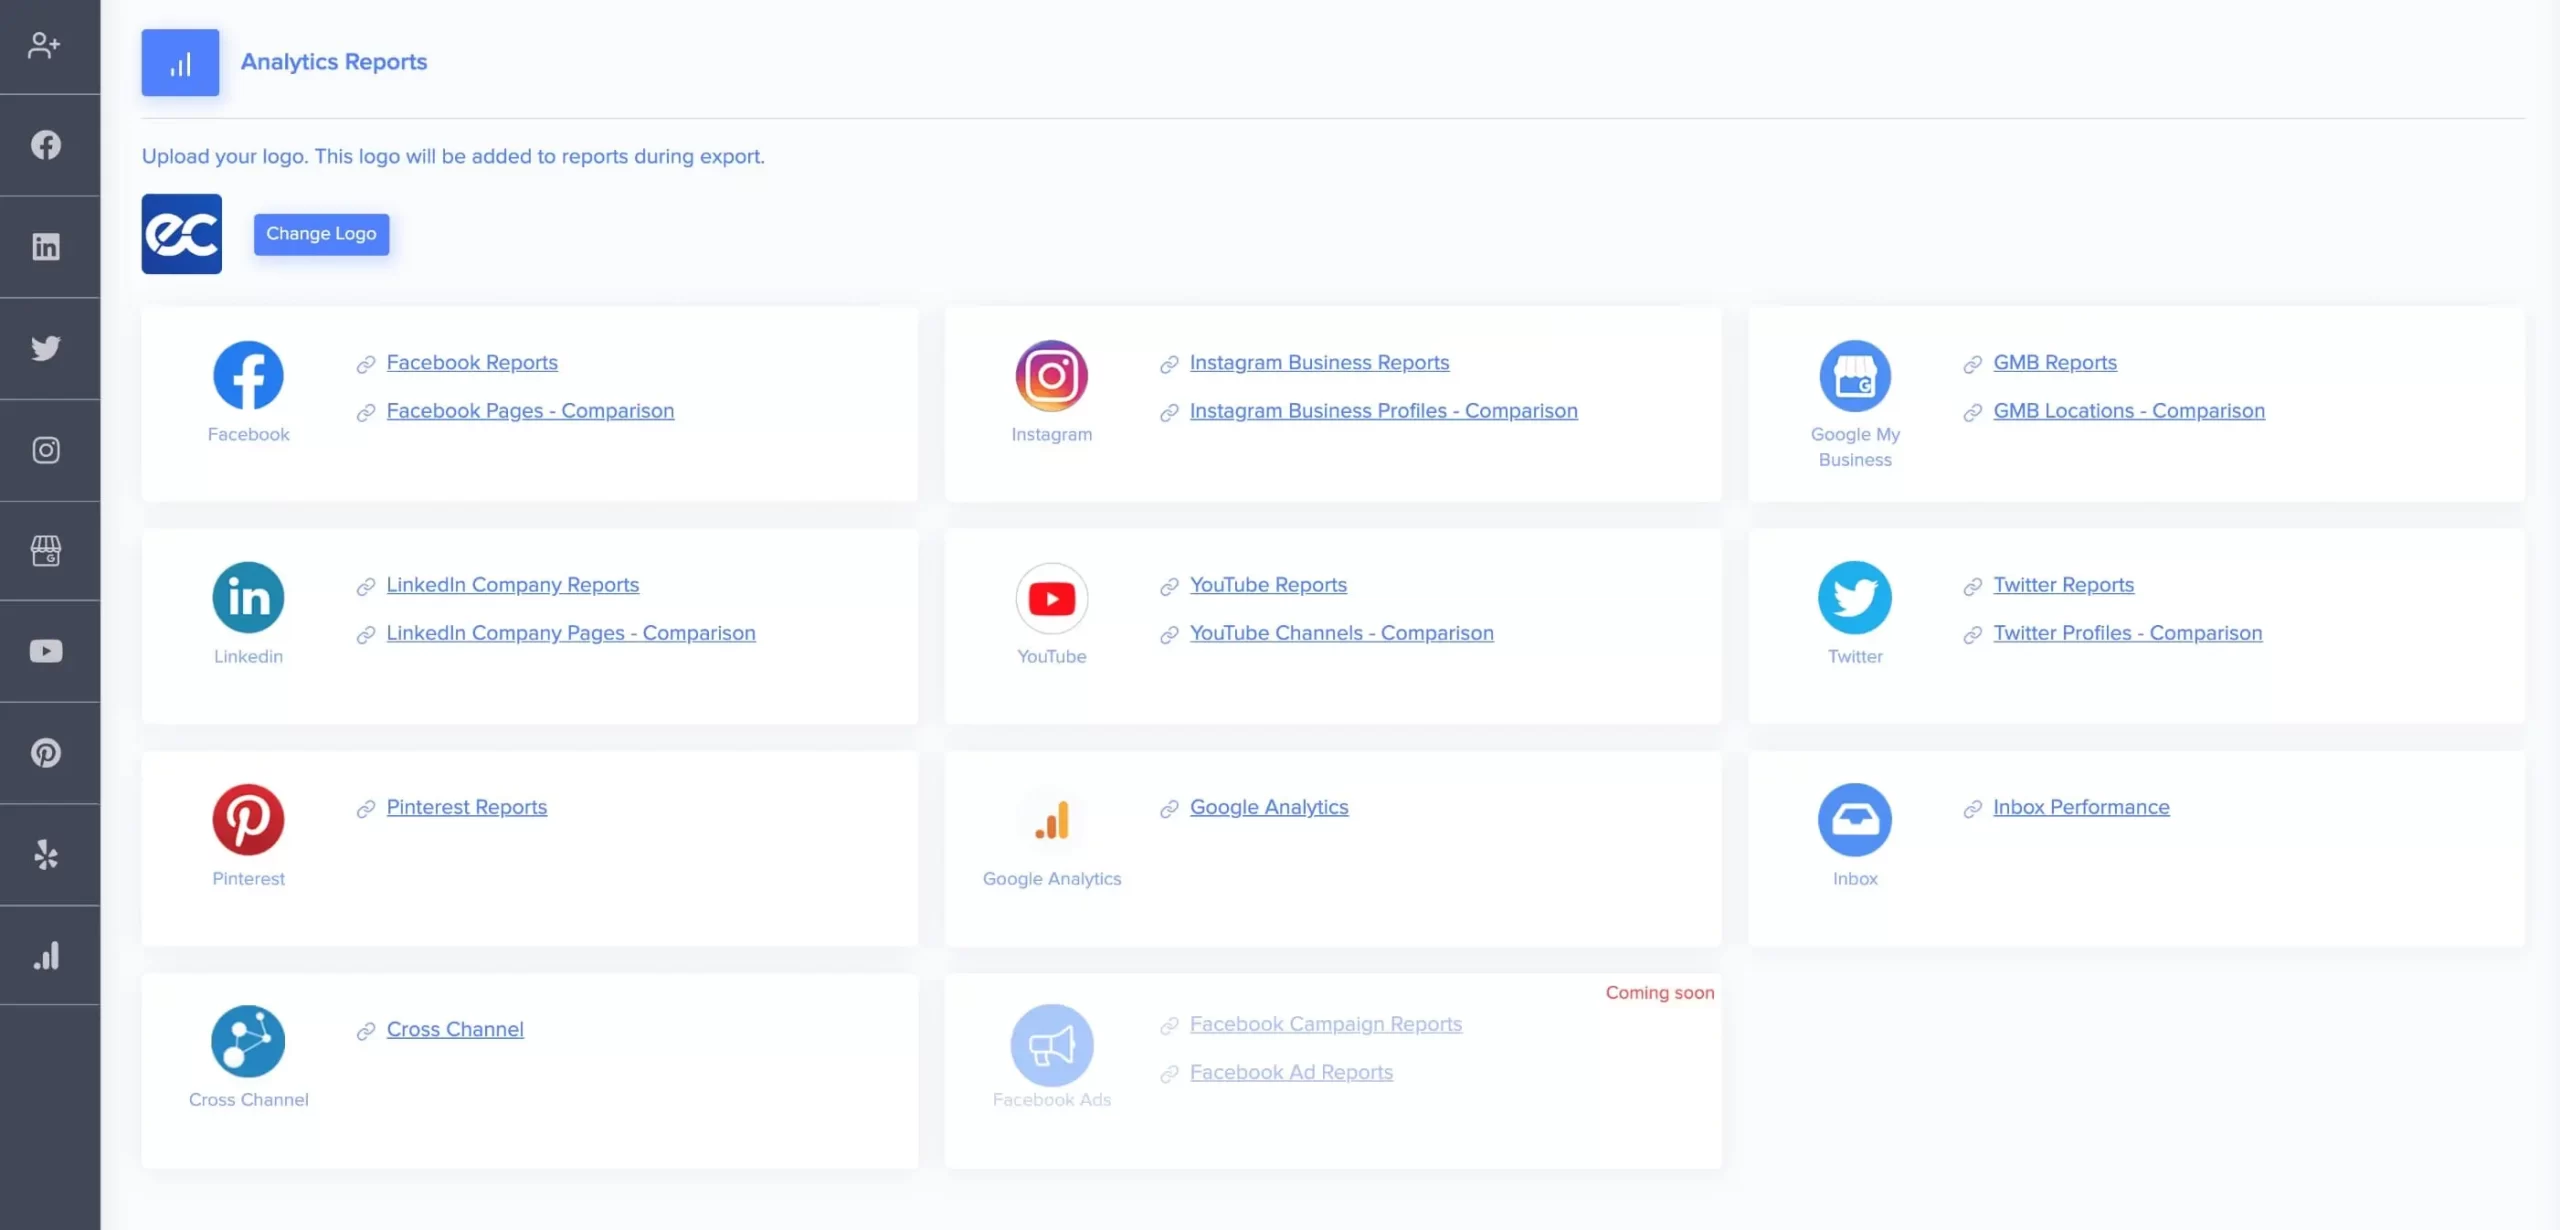This screenshot has width=2560, height=1230.
Task: Open Pinterest Reports link
Action: (x=466, y=807)
